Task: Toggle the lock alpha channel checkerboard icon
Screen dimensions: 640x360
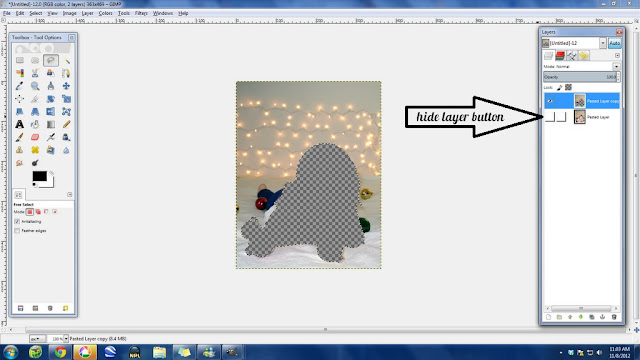Action: click(568, 87)
